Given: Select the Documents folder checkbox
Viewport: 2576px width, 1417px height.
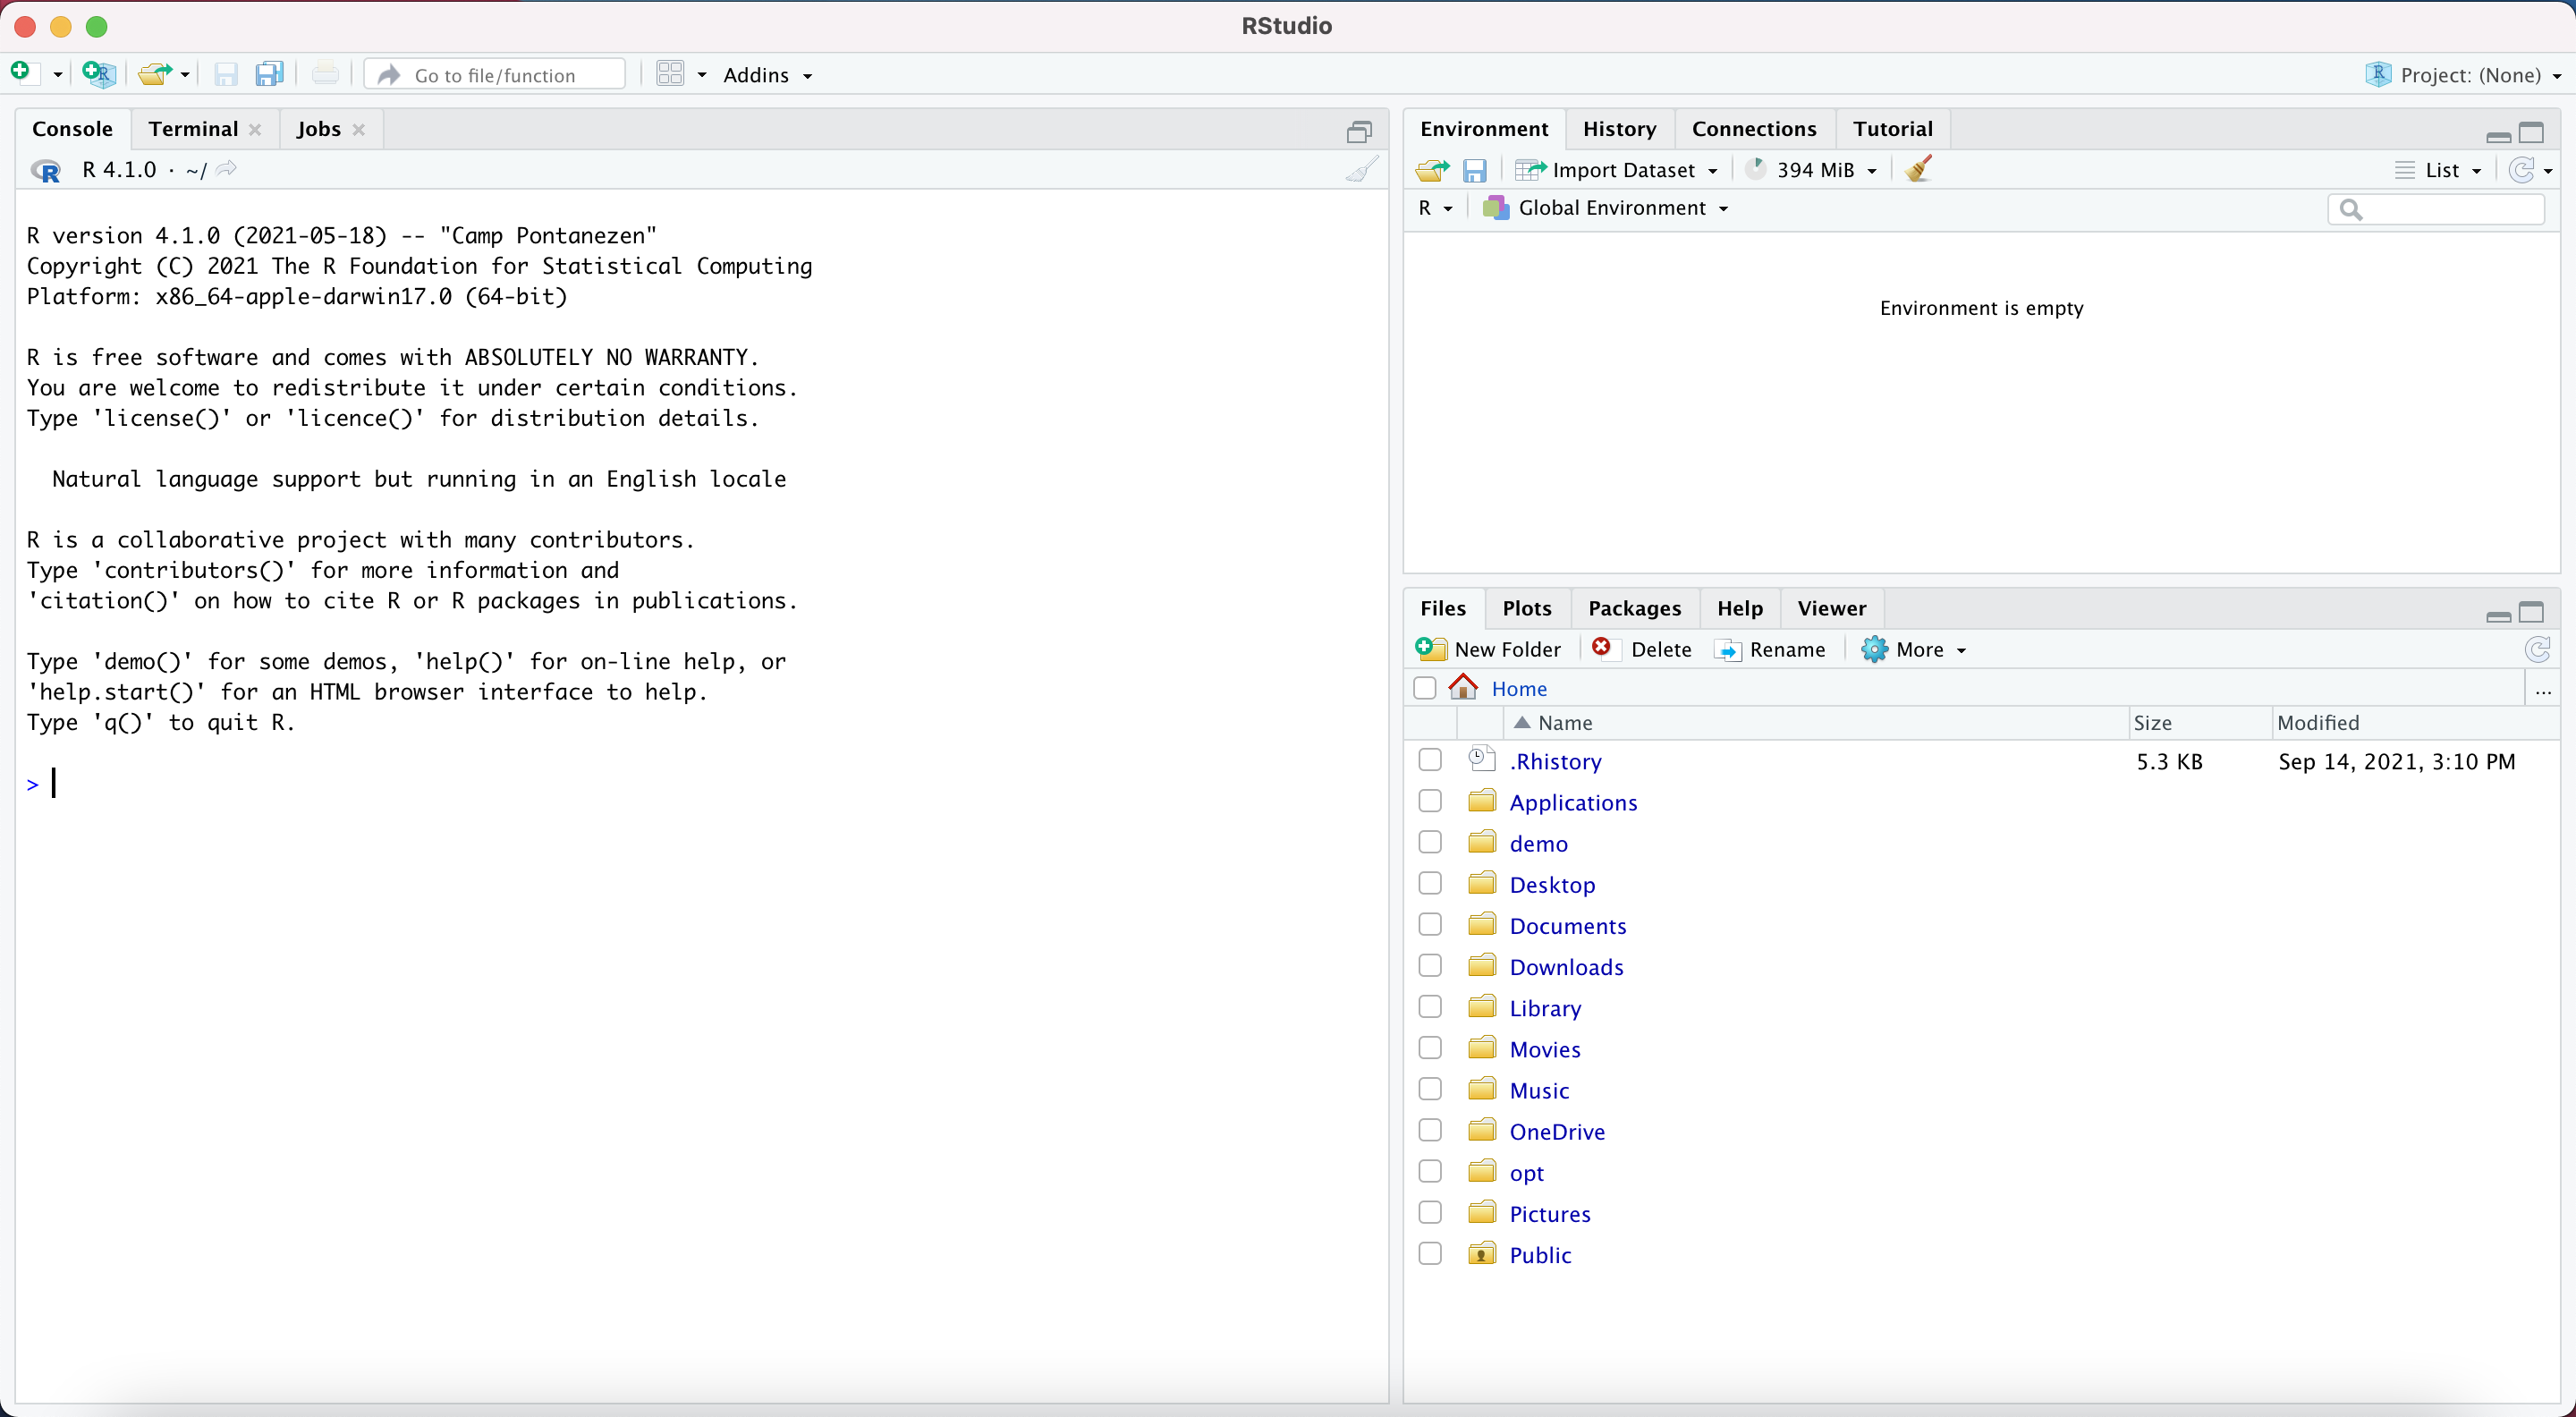Looking at the screenshot, I should click(1428, 924).
